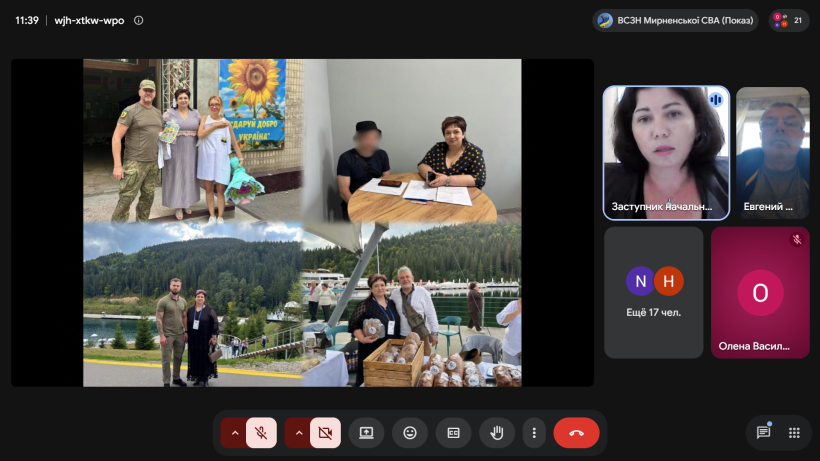Expand audio settings chevron next to microphone
Viewport: 820px width, 461px height.
pyautogui.click(x=235, y=433)
